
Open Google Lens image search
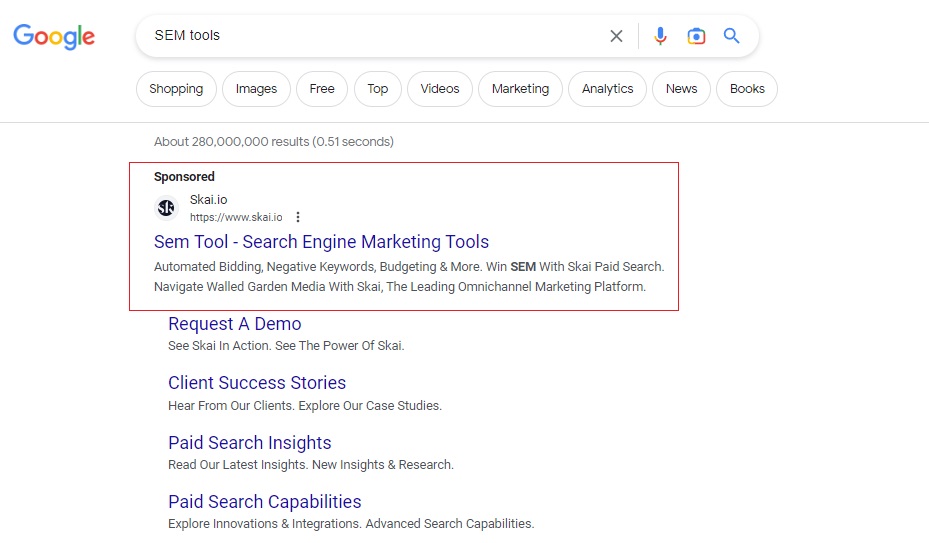(696, 36)
